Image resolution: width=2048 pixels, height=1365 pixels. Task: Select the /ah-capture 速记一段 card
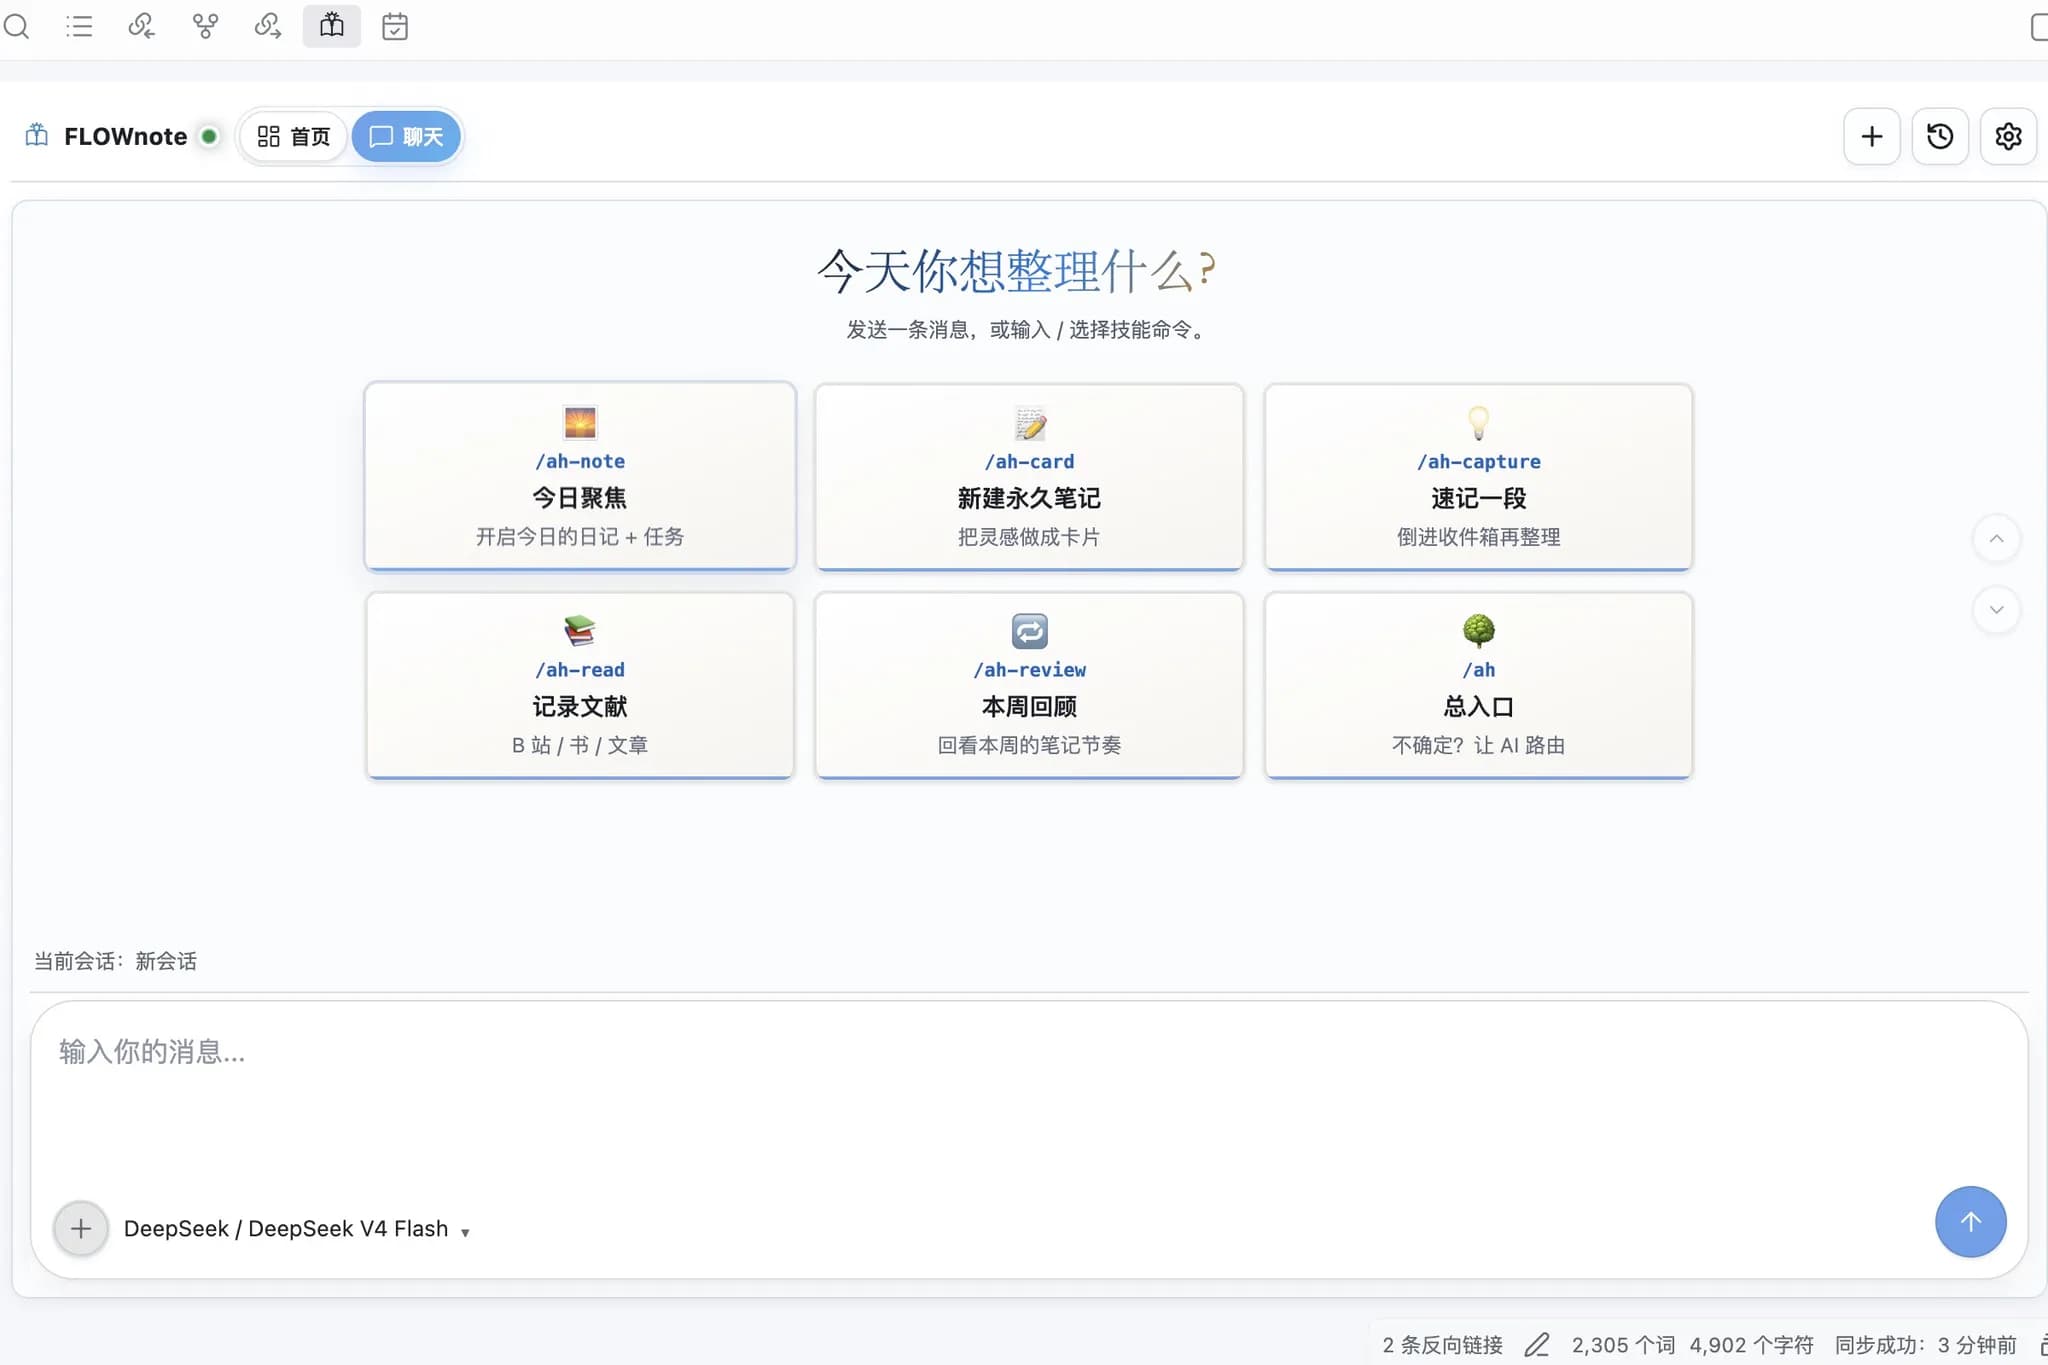[1478, 476]
